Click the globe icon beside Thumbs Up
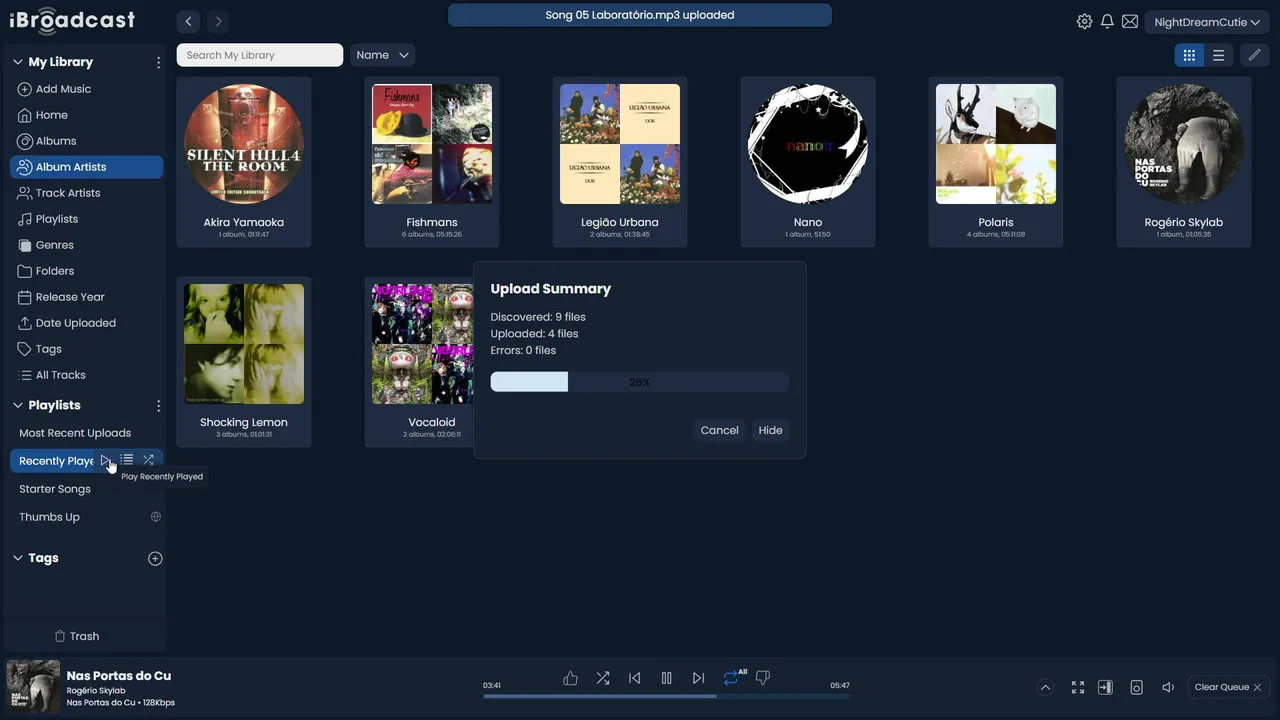 tap(155, 517)
